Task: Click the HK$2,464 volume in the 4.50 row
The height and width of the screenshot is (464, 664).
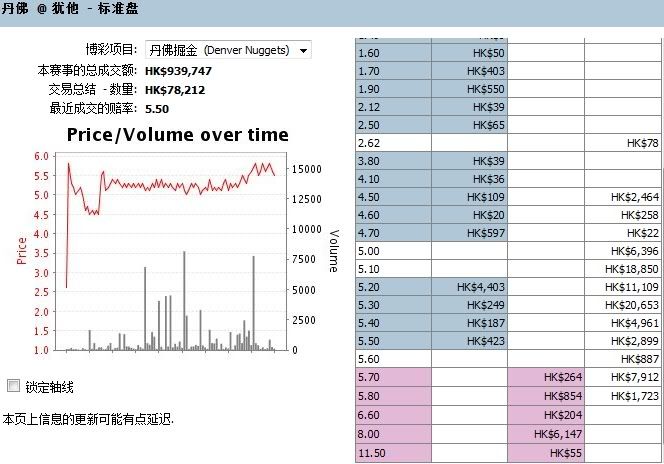Action: click(x=627, y=197)
